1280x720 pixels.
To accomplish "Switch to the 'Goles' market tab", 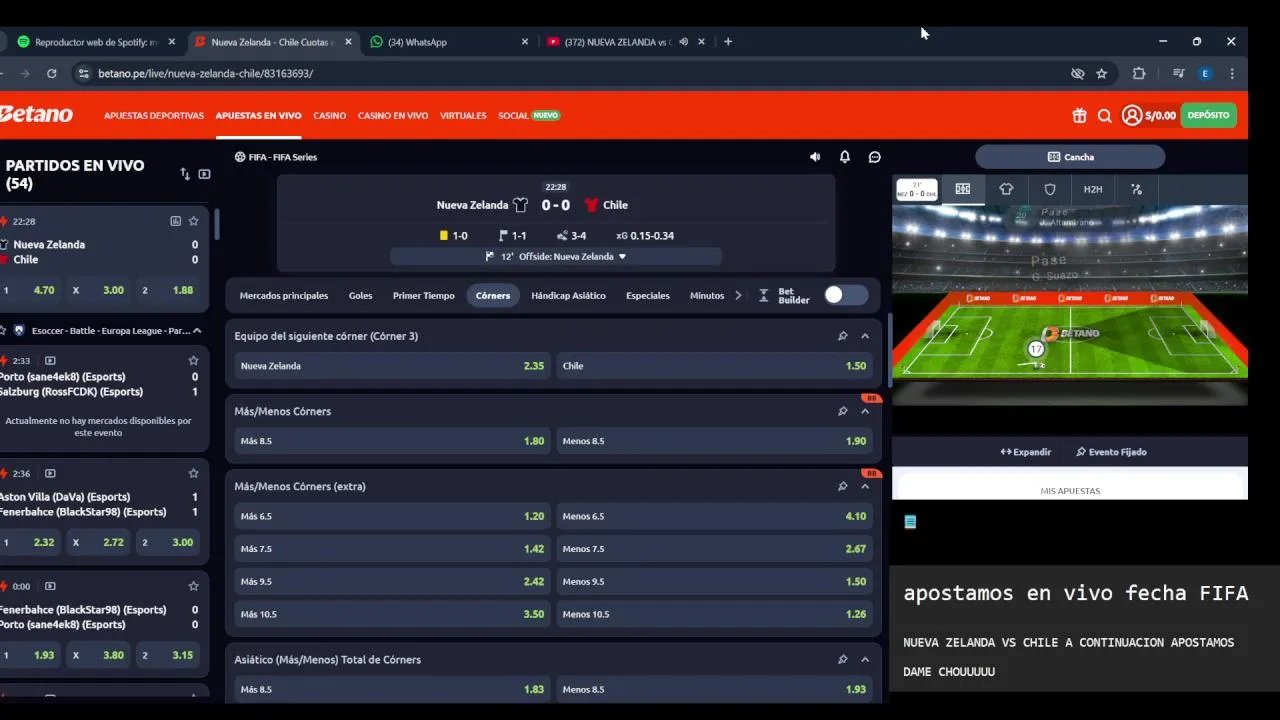I will [x=360, y=295].
